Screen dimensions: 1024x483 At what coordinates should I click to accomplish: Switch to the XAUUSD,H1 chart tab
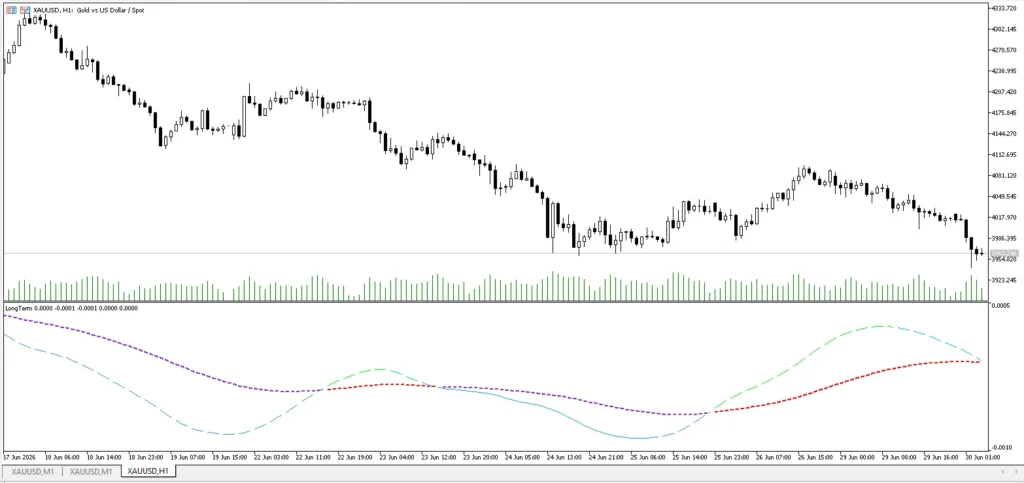click(x=148, y=471)
